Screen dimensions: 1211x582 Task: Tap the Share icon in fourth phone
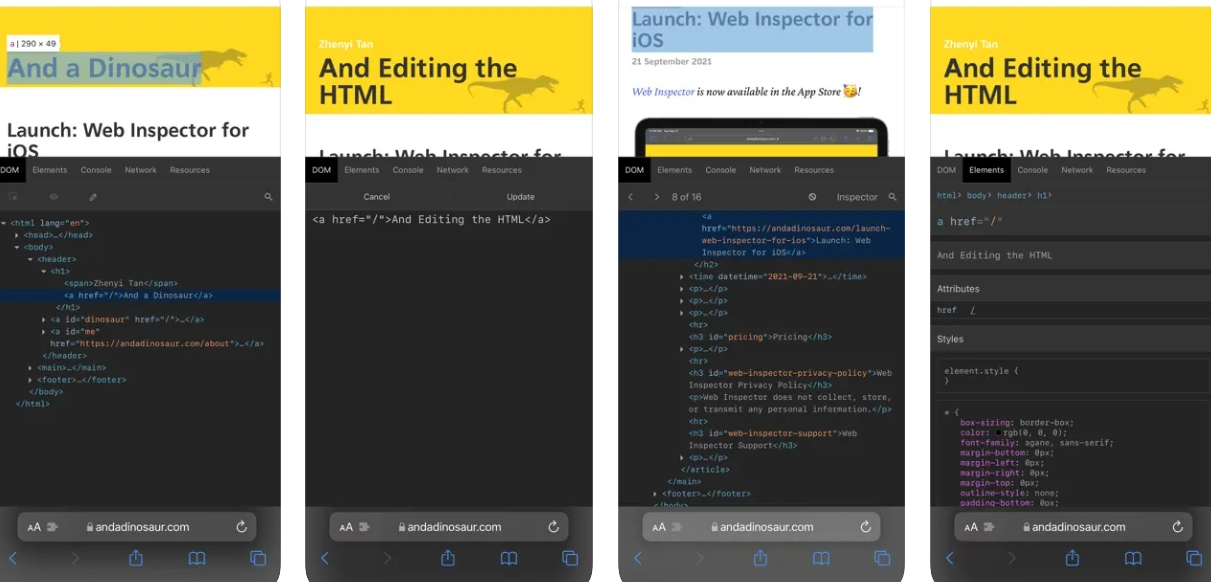(1072, 558)
